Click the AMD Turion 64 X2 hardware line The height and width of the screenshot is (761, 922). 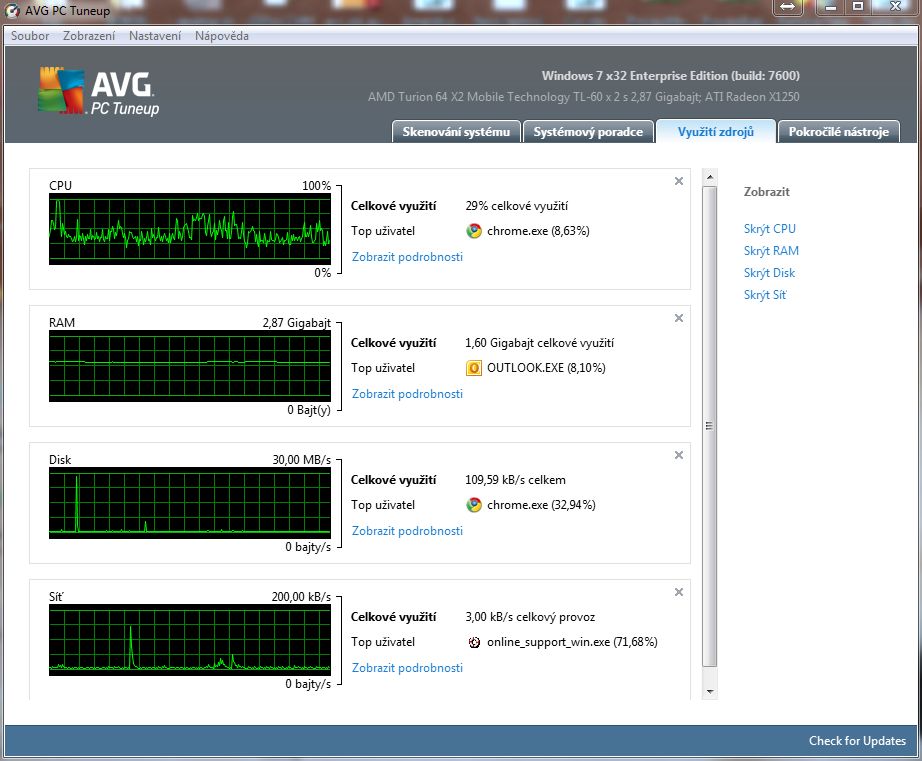point(583,97)
